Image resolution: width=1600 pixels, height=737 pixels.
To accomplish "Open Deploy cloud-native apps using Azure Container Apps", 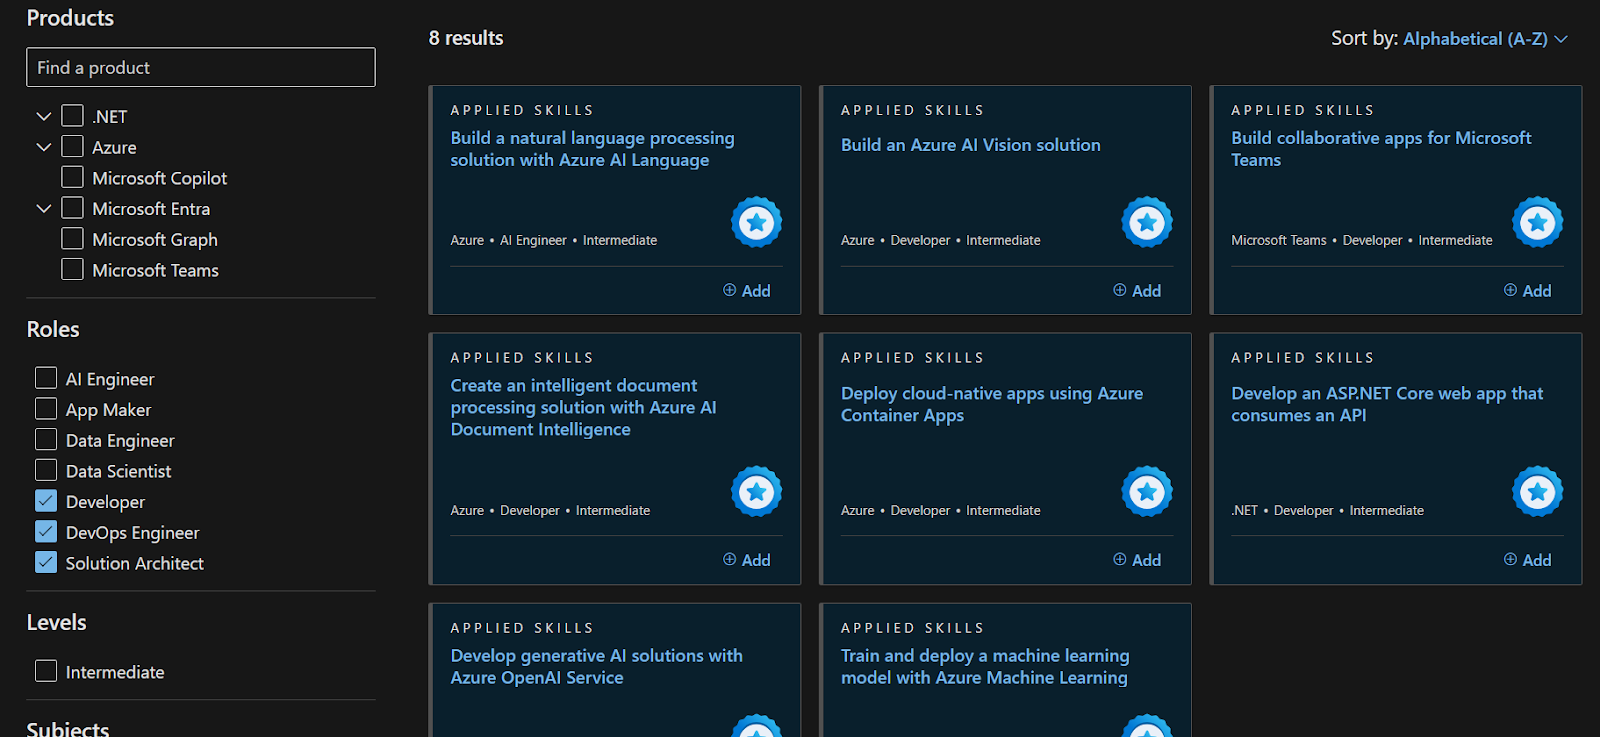I will [x=992, y=404].
